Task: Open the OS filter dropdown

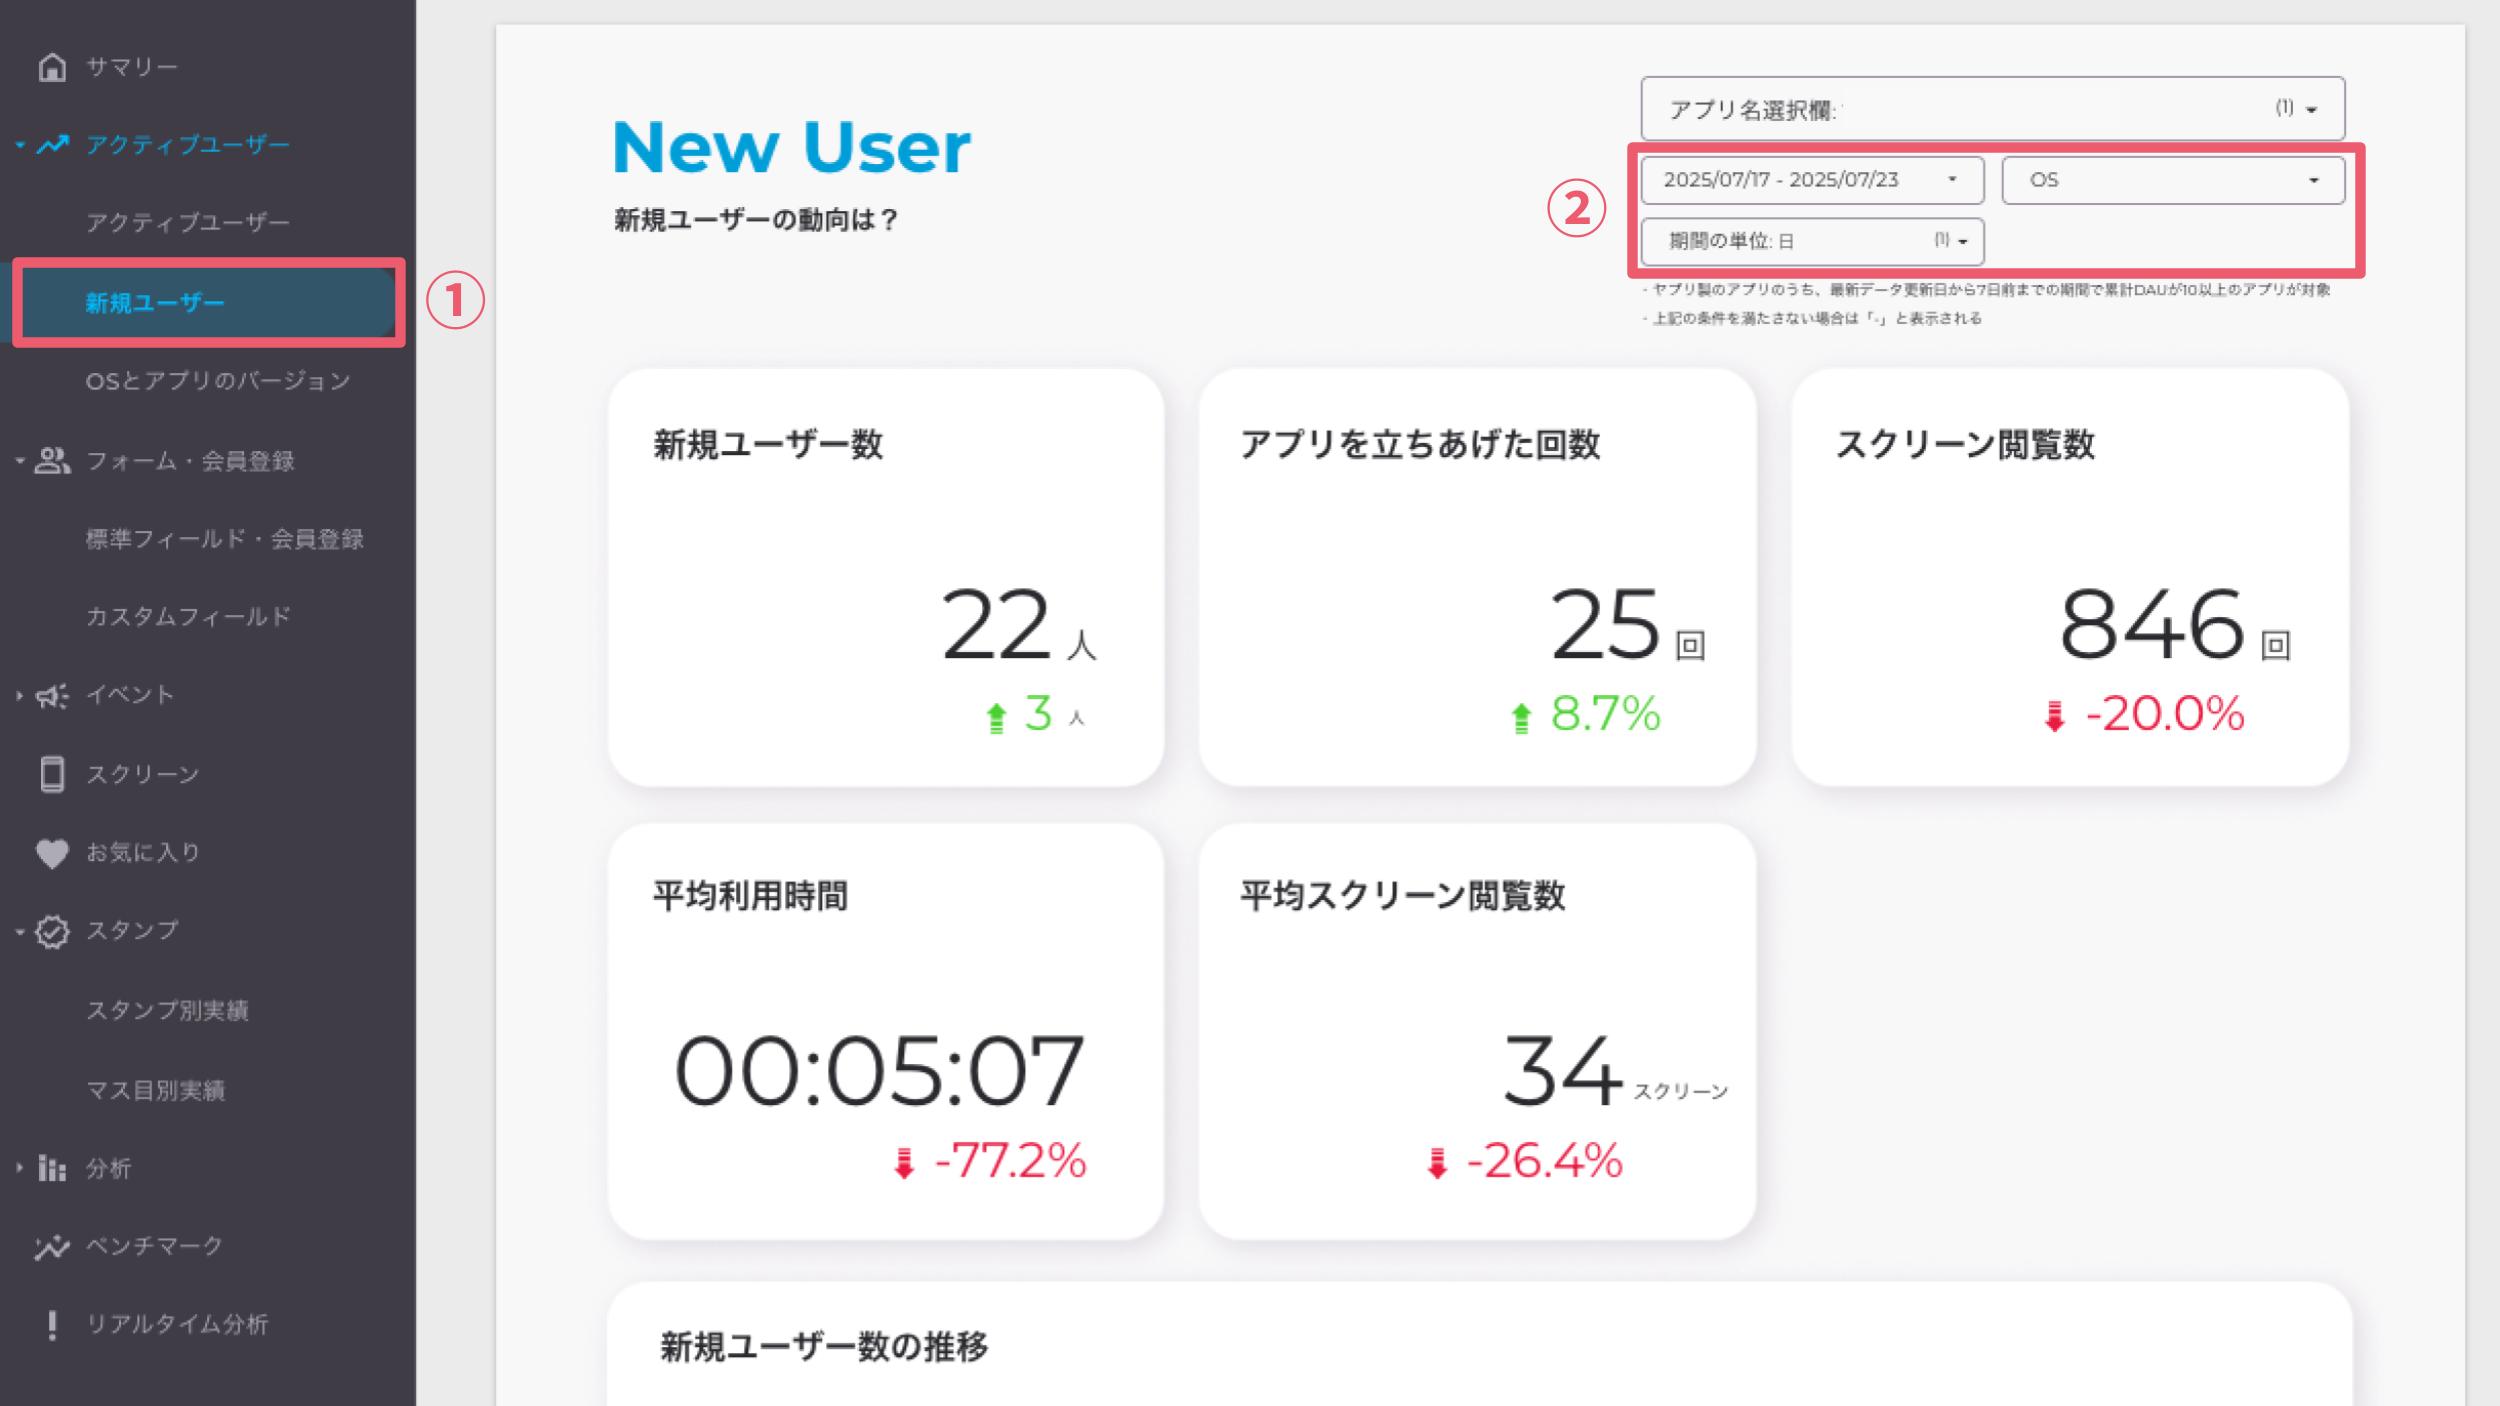Action: click(2173, 181)
